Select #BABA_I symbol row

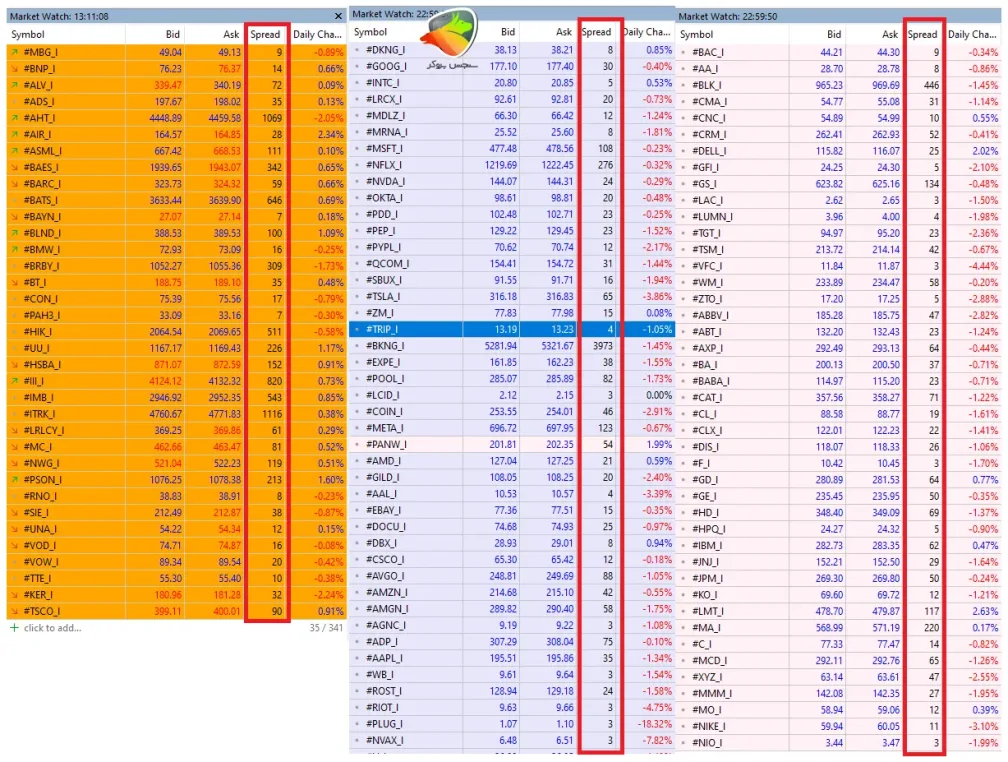click(839, 381)
